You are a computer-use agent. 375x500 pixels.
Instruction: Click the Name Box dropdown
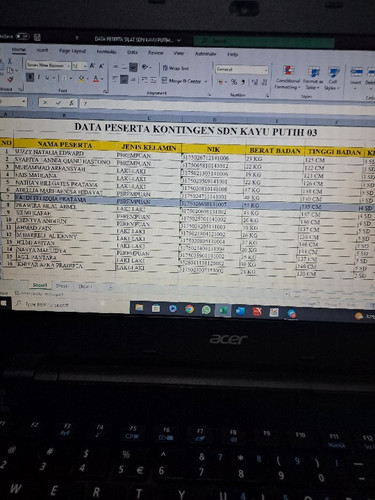tap(24, 101)
